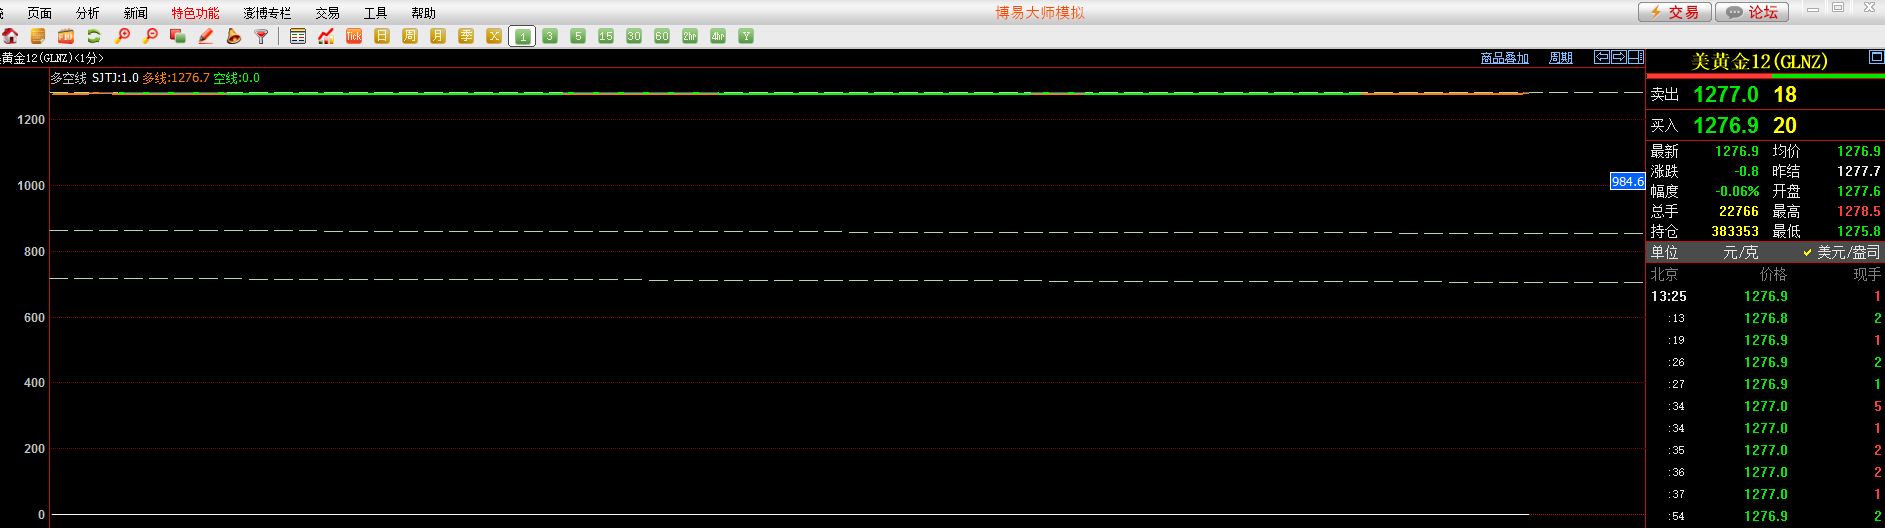
Task: Click the 交易 lightning button
Action: point(1675,12)
